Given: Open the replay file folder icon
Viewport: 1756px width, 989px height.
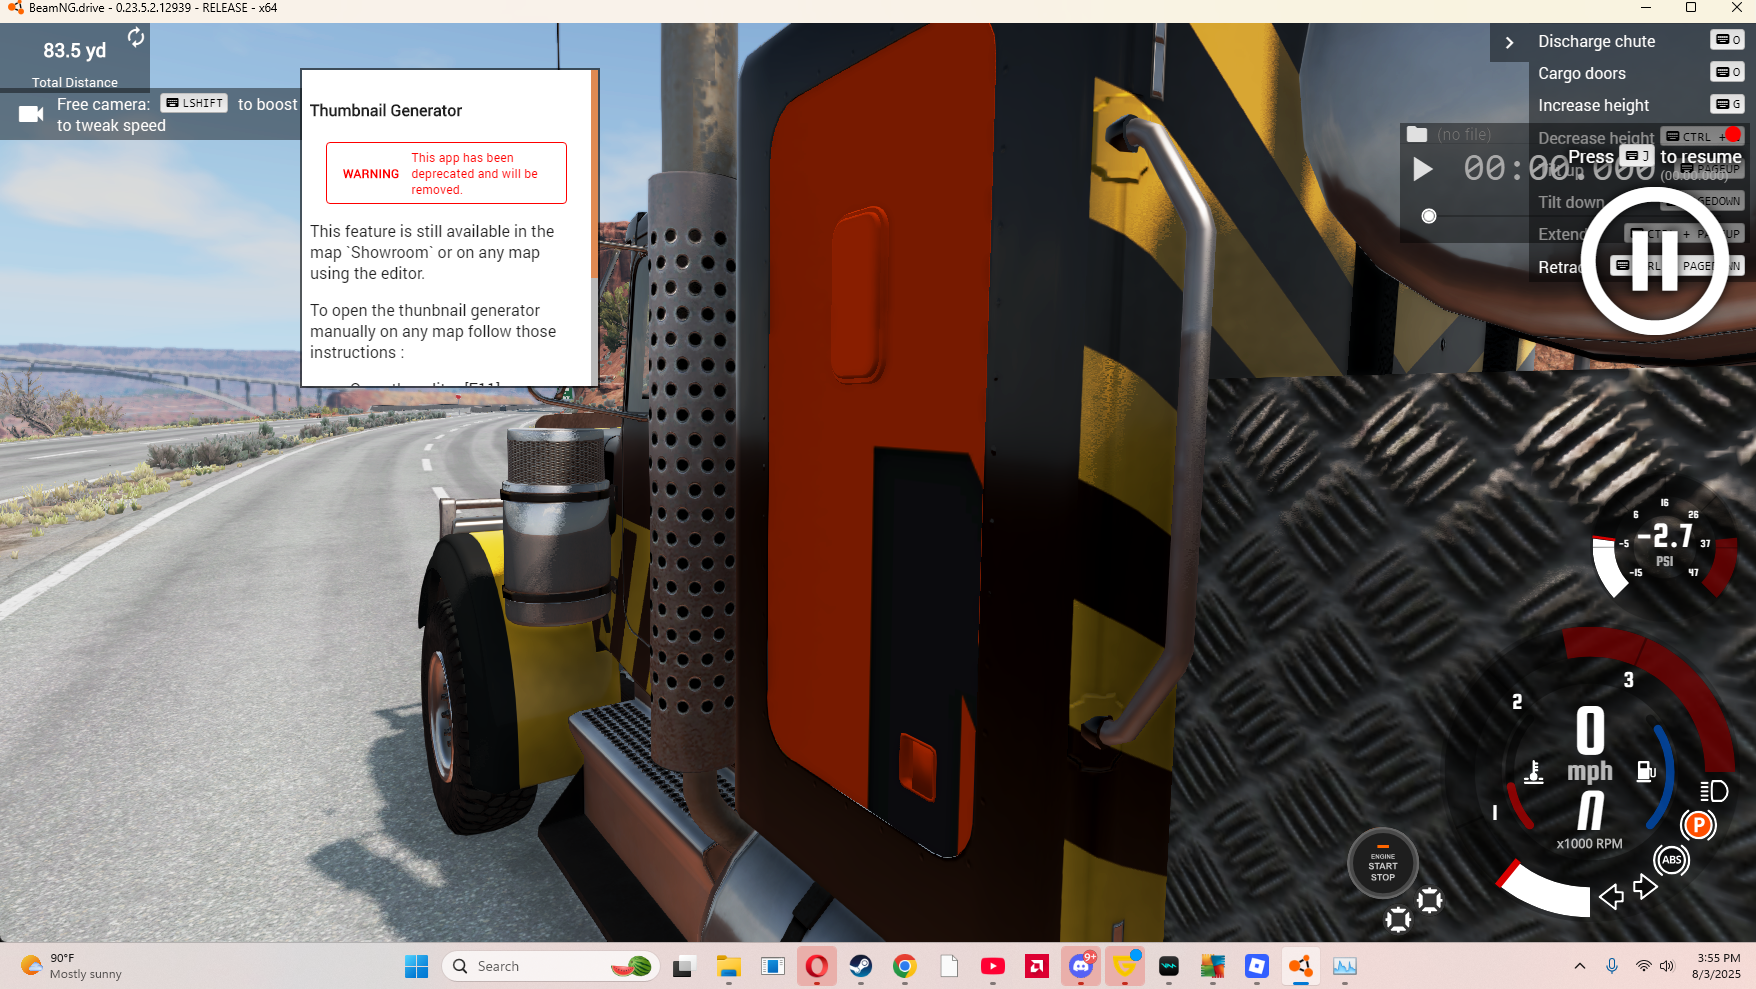Looking at the screenshot, I should coord(1417,133).
